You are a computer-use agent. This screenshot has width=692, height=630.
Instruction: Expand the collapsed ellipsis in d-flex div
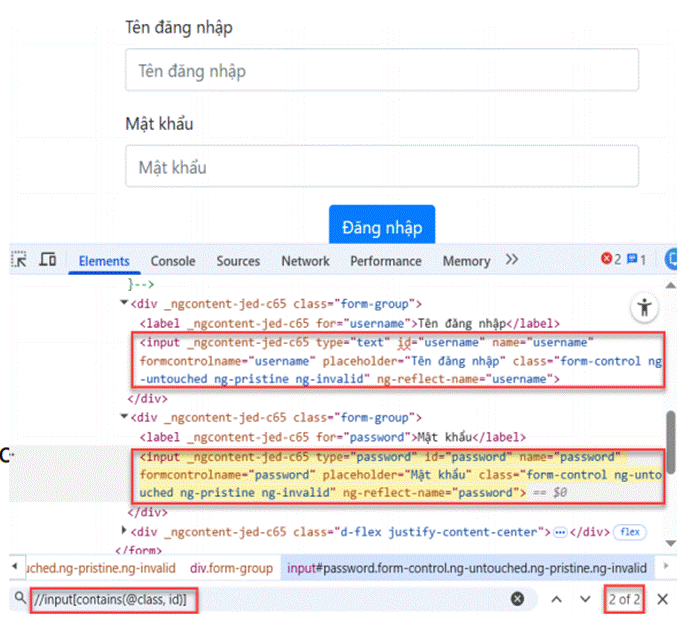(x=560, y=531)
